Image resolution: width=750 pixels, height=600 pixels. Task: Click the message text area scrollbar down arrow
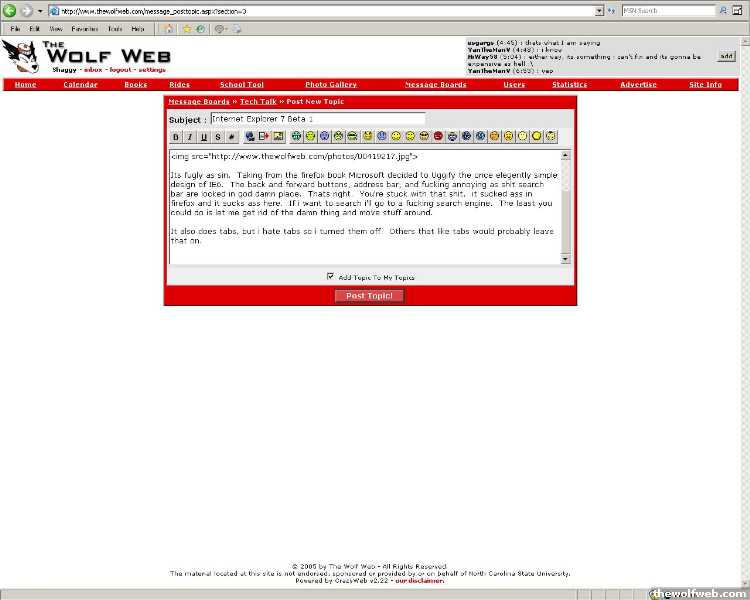(565, 258)
